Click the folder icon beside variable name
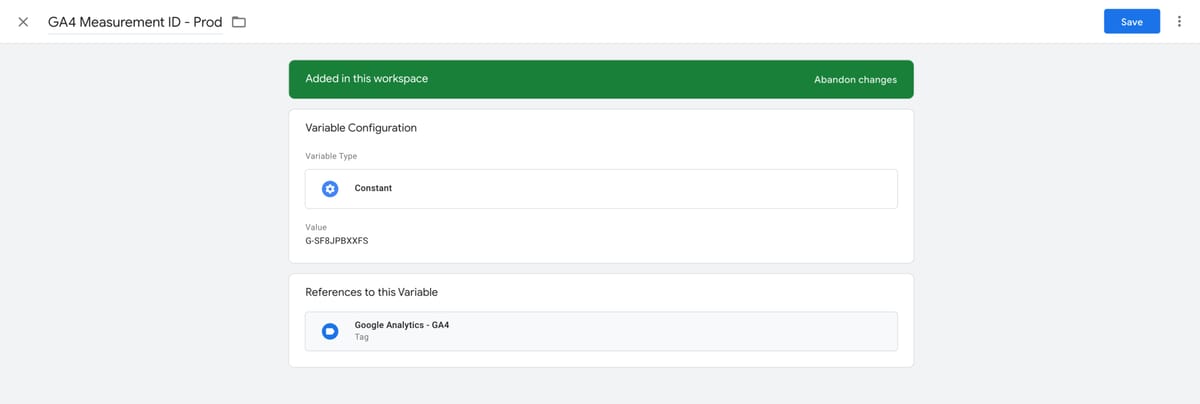Image resolution: width=1200 pixels, height=404 pixels. (x=239, y=22)
